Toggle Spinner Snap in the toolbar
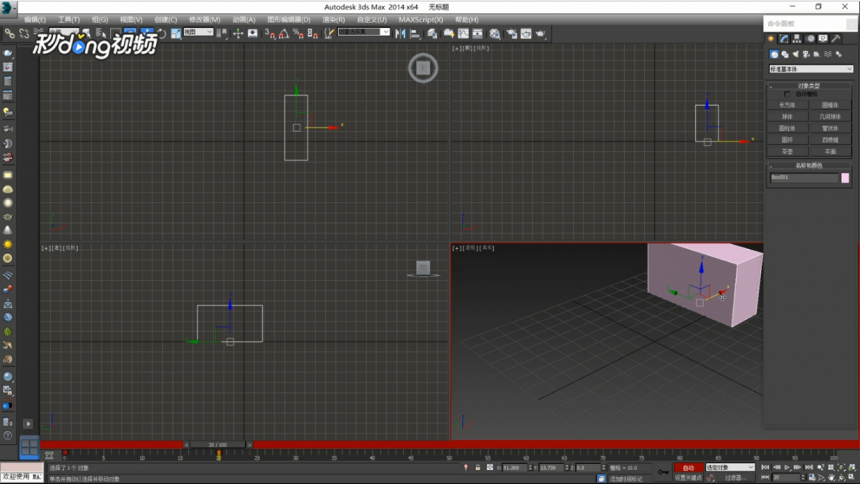This screenshot has width=860, height=484. [x=312, y=33]
